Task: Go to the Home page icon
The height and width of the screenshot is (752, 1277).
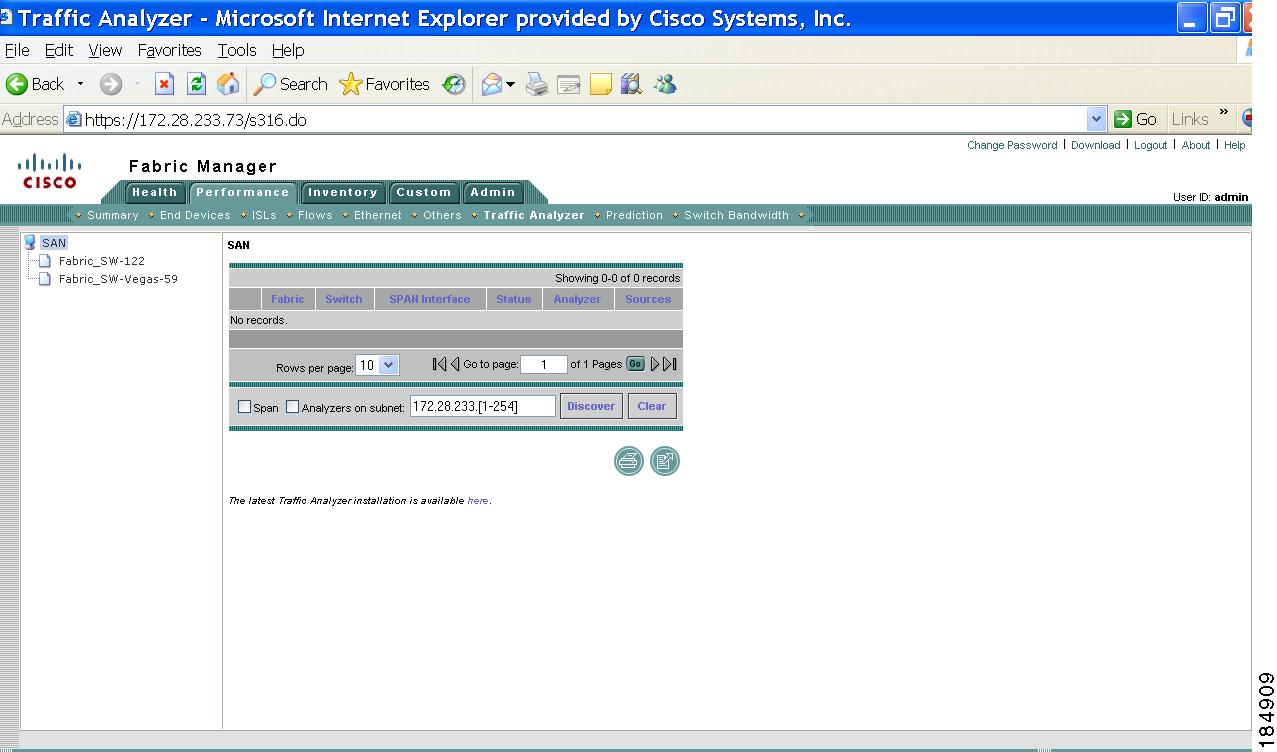Action: [x=228, y=85]
